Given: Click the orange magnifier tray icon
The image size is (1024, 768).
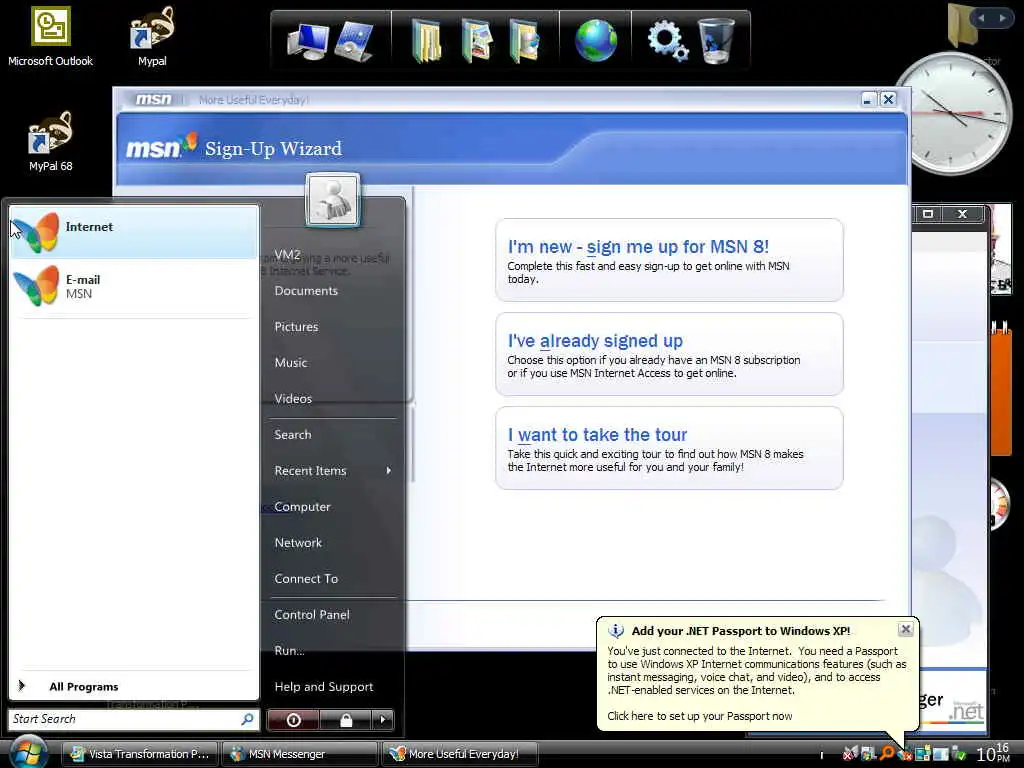Looking at the screenshot, I should [887, 753].
